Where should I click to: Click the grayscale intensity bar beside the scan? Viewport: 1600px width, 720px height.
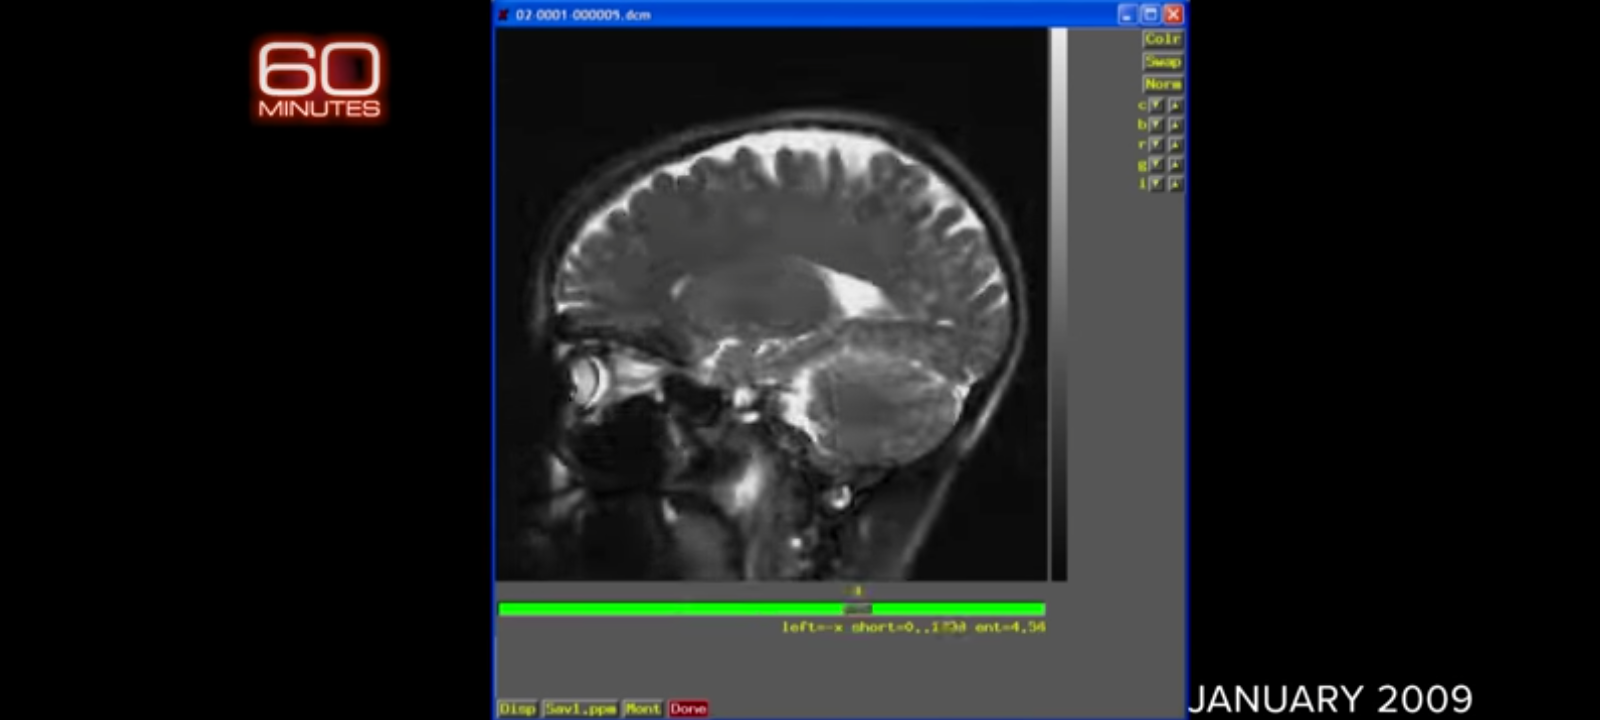[x=1058, y=300]
